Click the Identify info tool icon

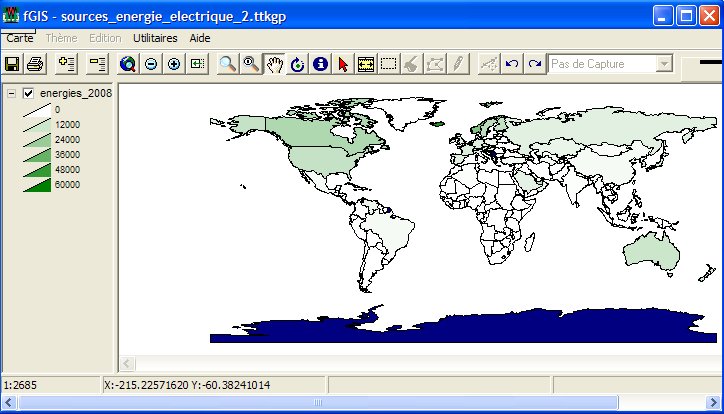click(x=320, y=64)
